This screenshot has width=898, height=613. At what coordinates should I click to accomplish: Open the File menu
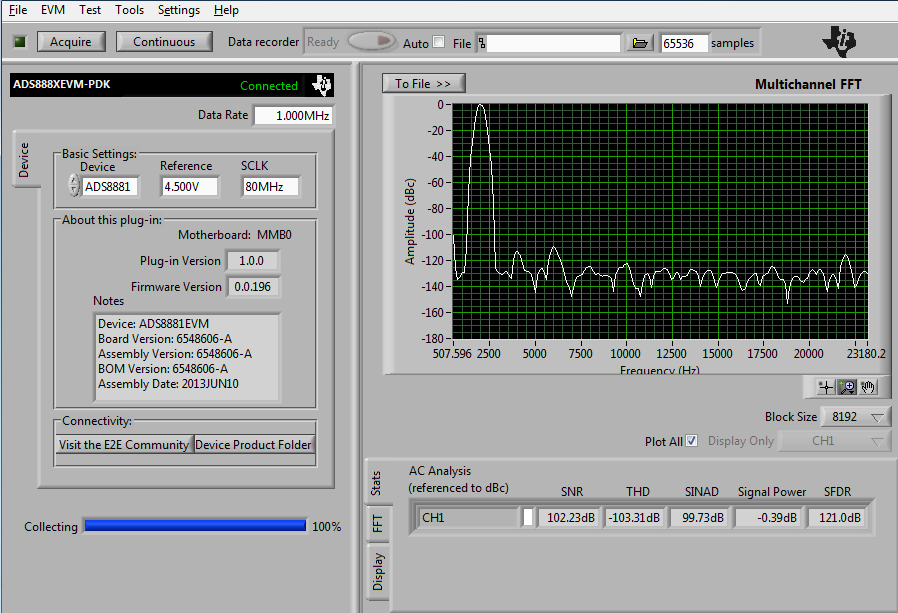coord(18,10)
